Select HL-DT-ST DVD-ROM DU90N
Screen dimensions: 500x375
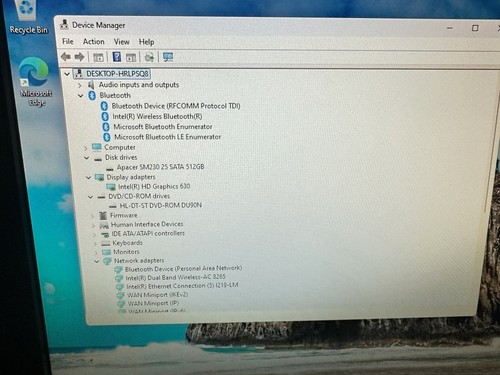click(x=161, y=205)
